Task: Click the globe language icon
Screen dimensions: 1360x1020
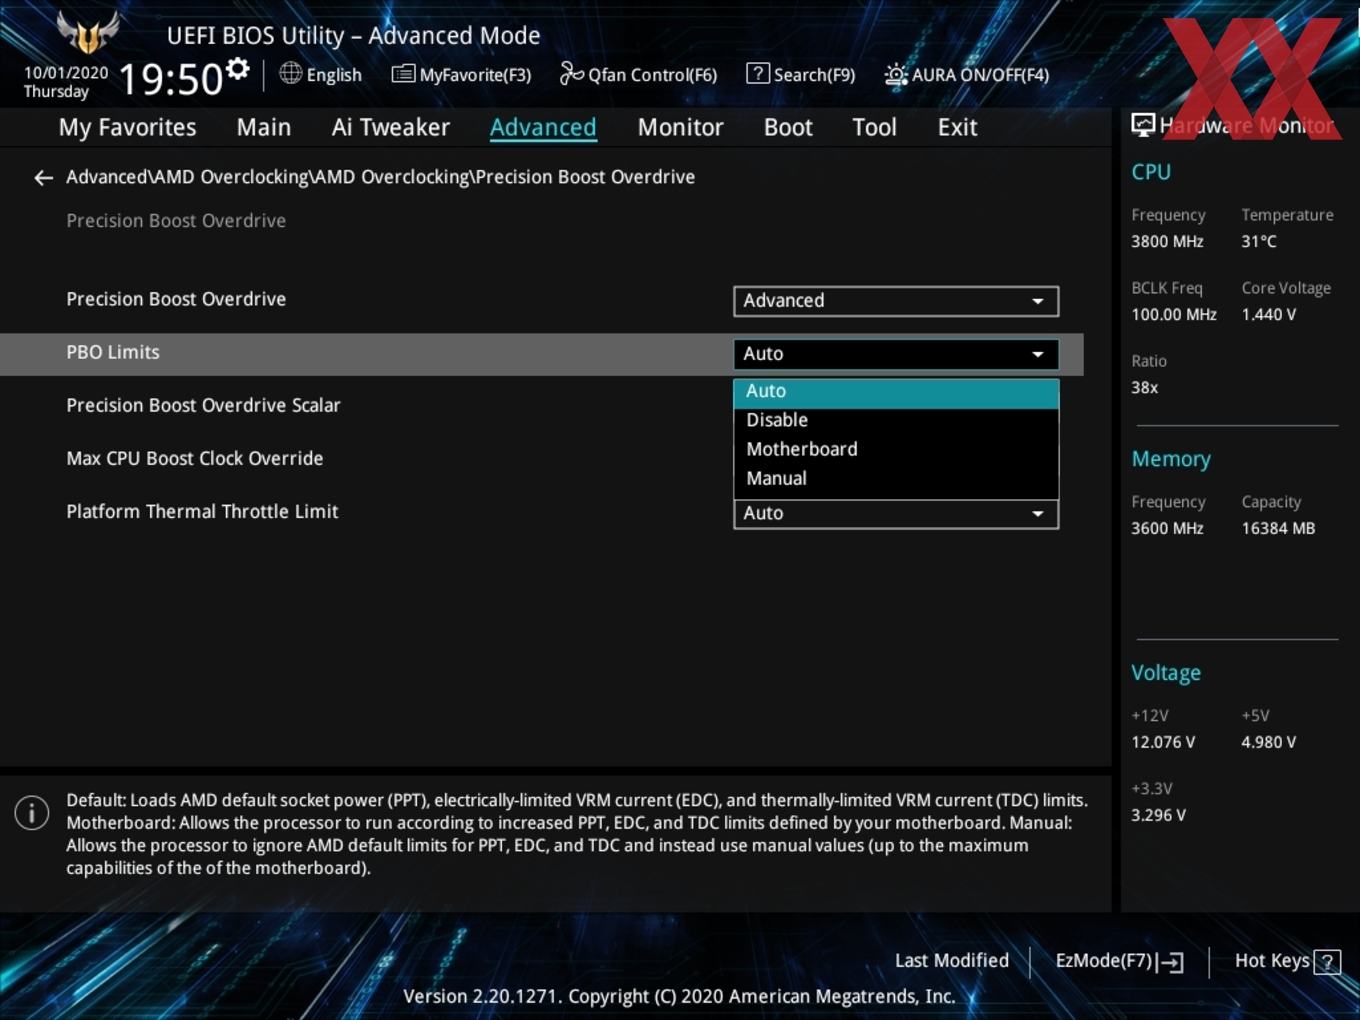Action: point(290,73)
